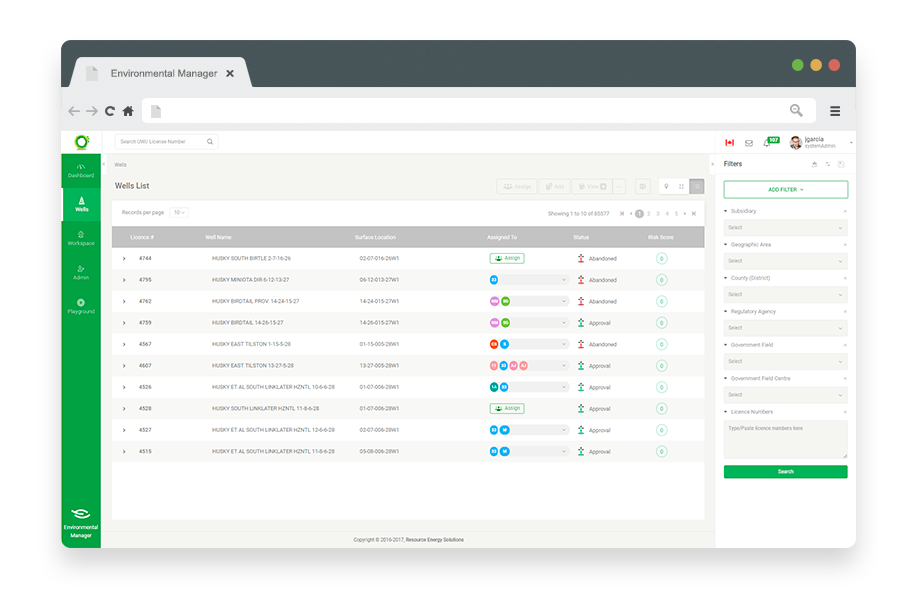The image size is (914, 613).
Task: Open the Regulatory Agency Select dropdown
Action: point(785,328)
